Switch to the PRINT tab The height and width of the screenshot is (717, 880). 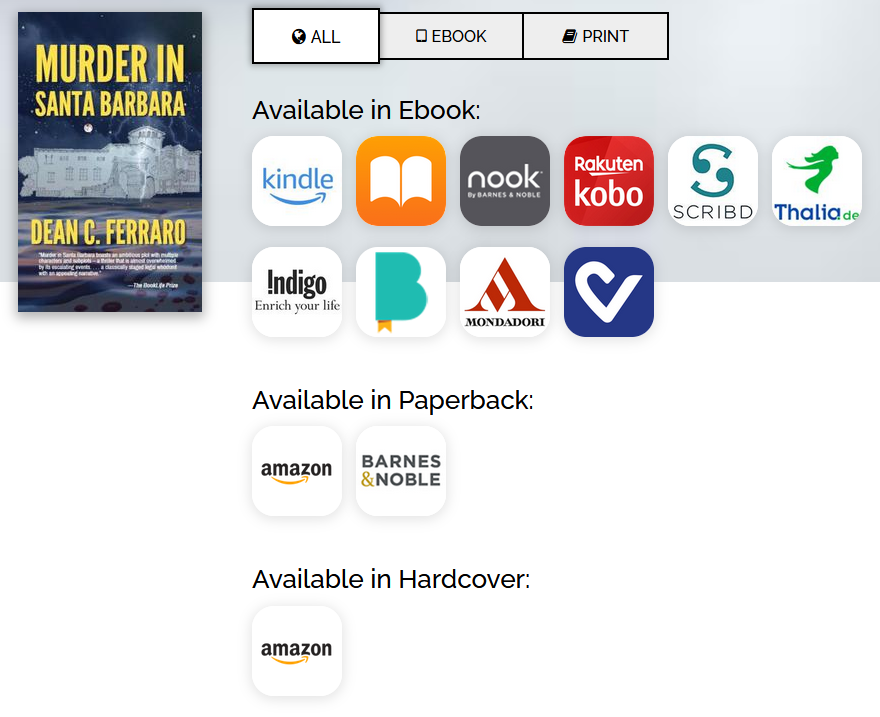(595, 36)
